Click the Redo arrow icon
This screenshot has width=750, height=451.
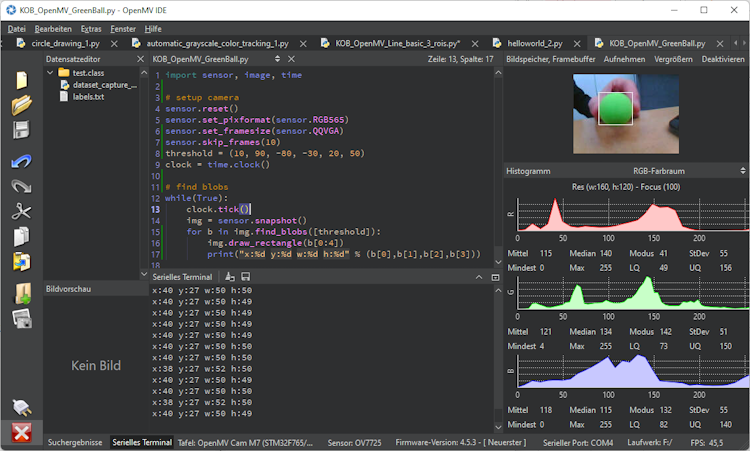(21, 186)
